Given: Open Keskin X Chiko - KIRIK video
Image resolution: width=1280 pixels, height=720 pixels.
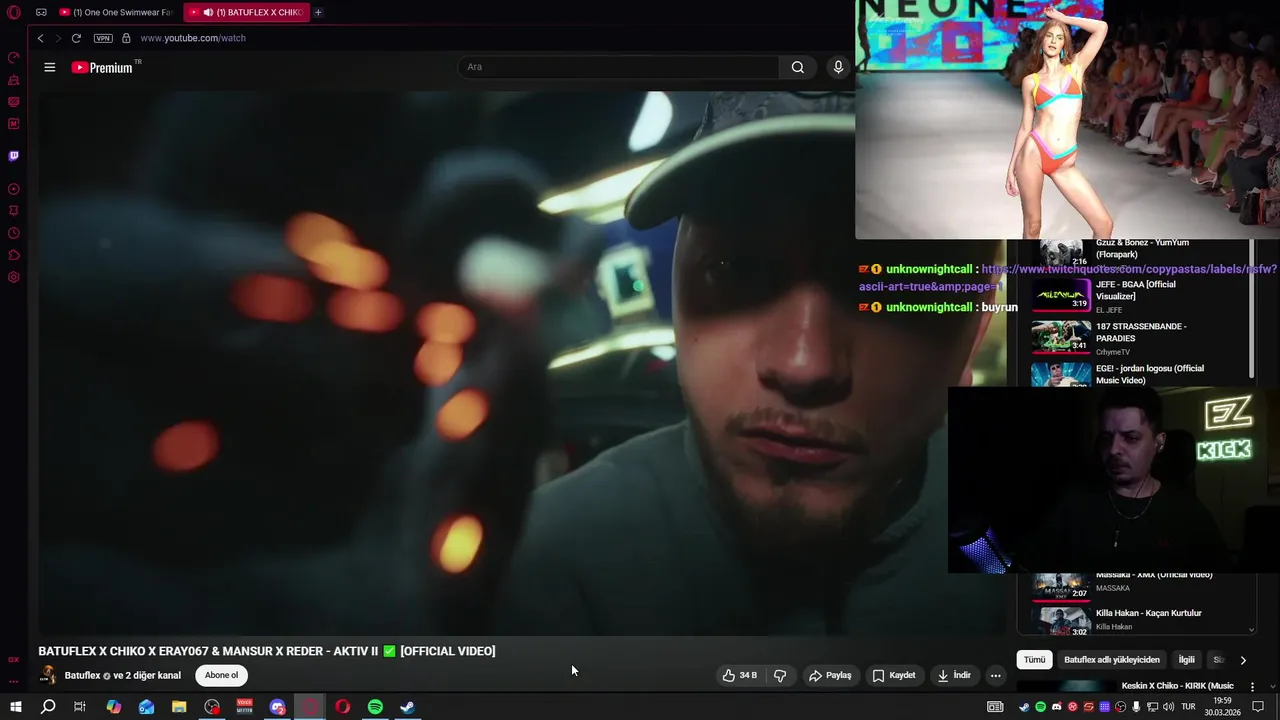Looking at the screenshot, I should pos(1178,686).
